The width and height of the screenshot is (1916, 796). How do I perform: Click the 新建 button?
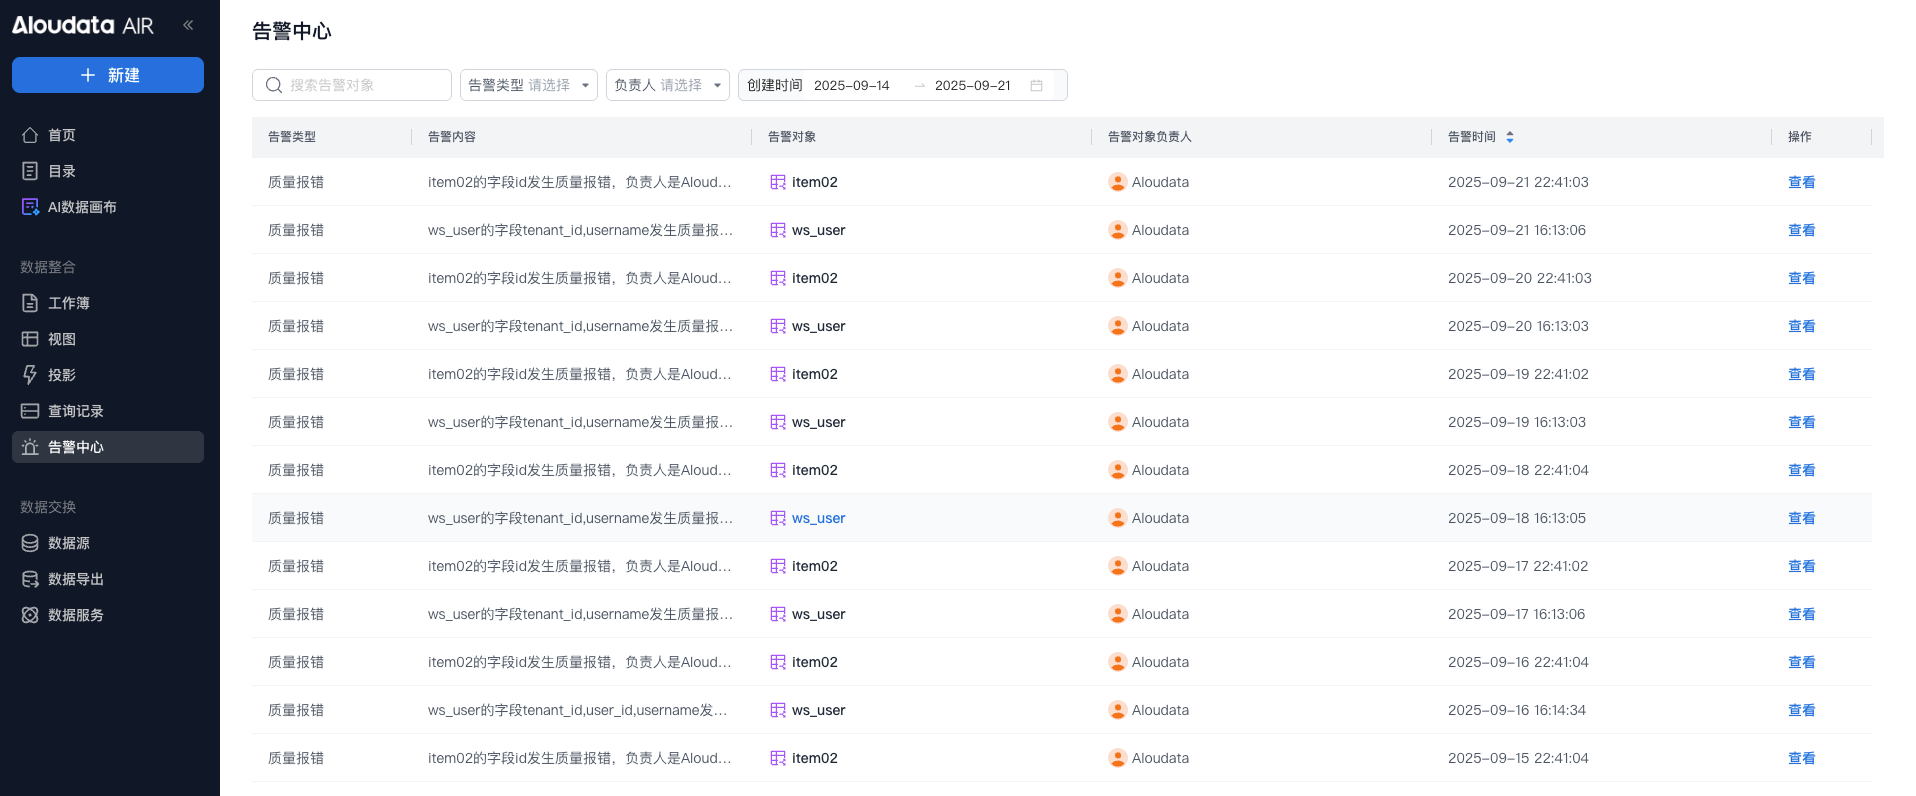(x=108, y=75)
